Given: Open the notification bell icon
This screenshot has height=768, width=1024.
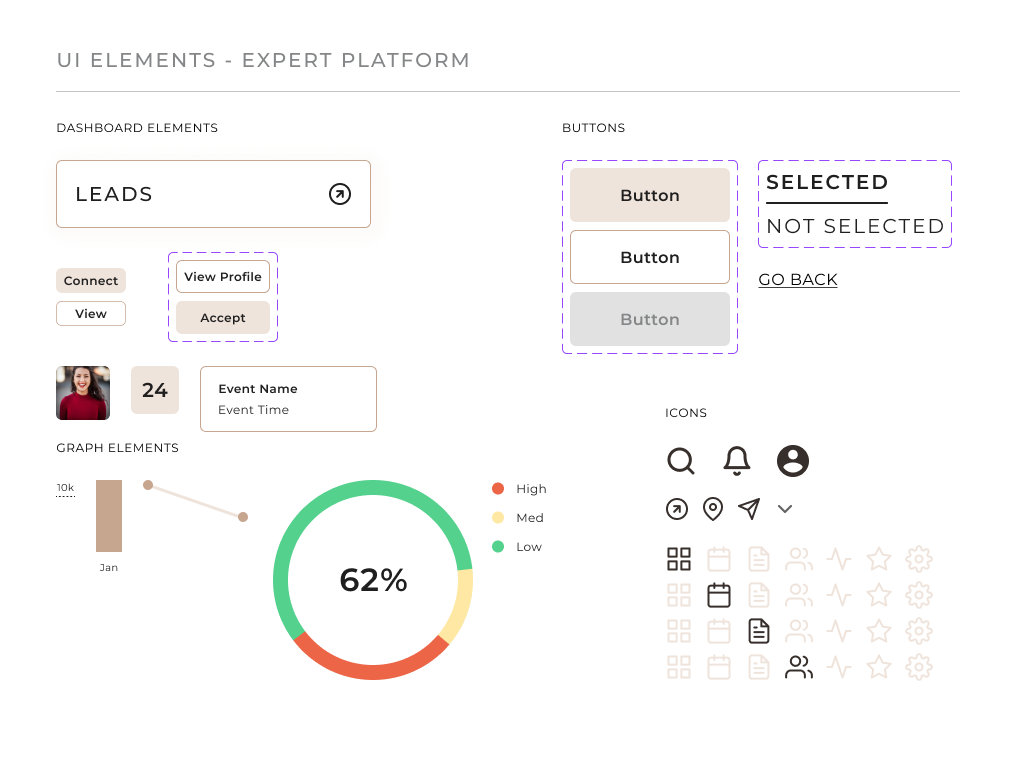Looking at the screenshot, I should (737, 461).
